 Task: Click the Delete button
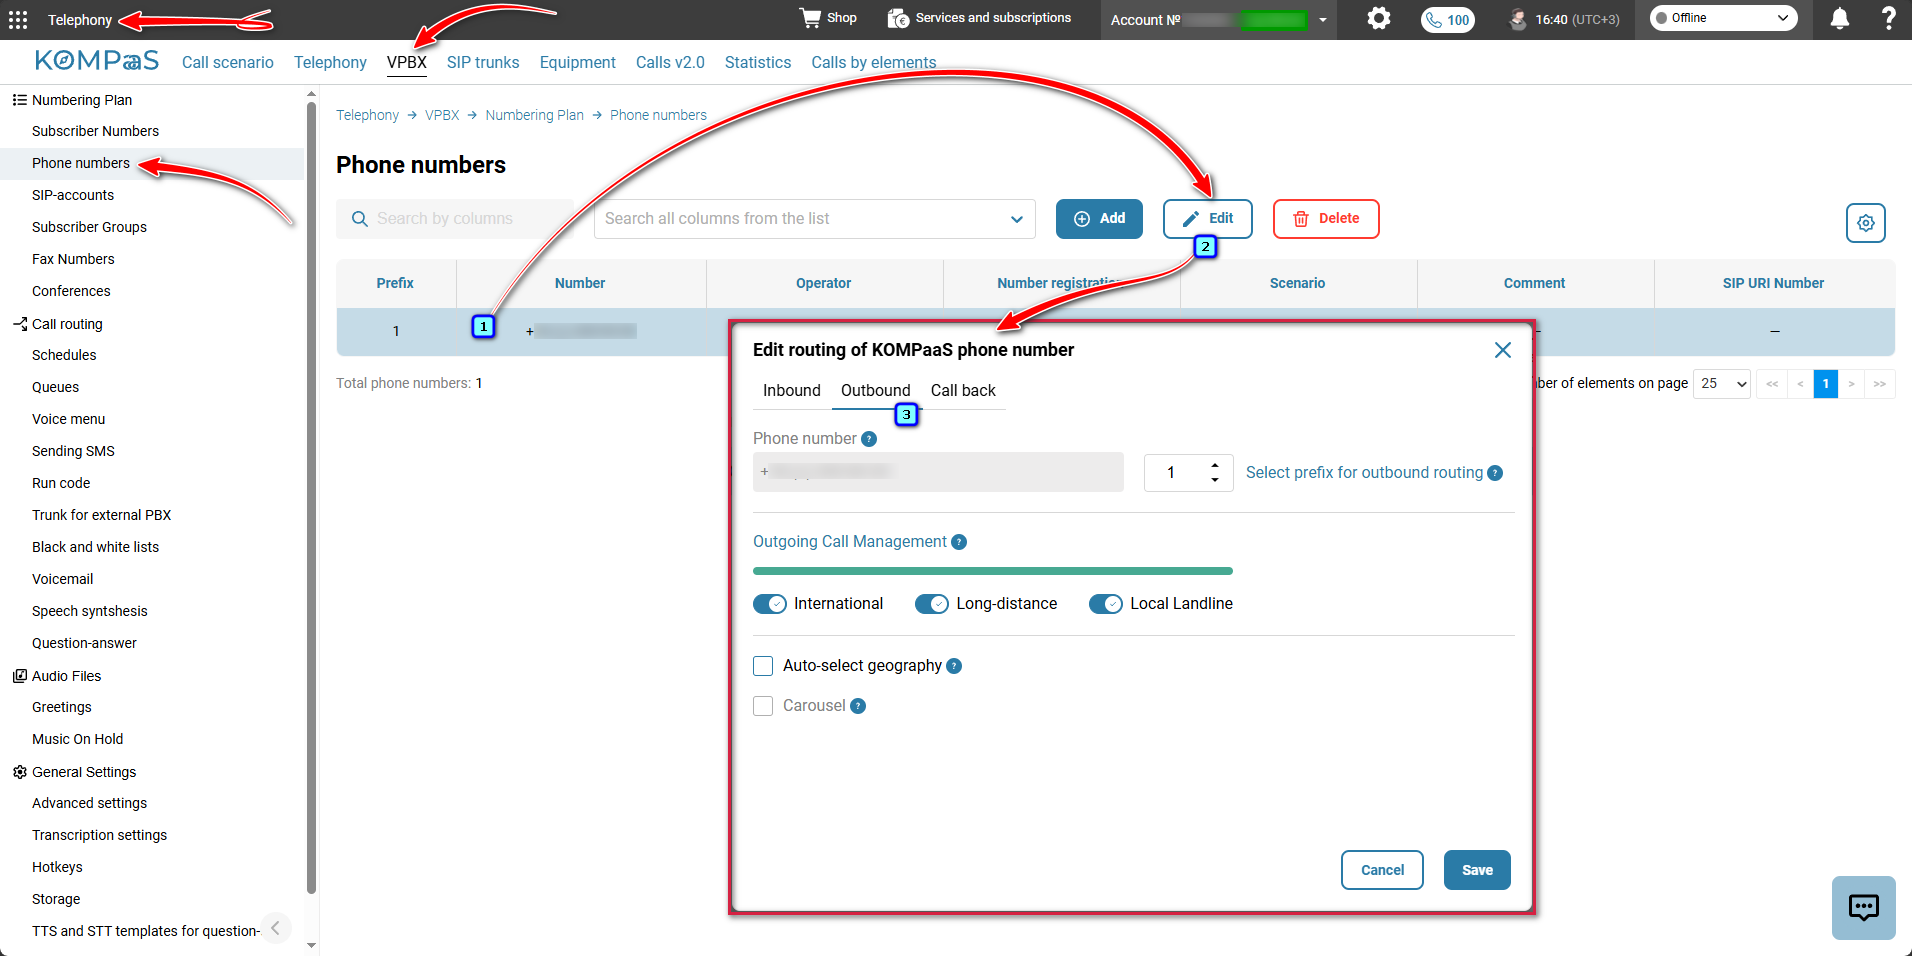coord(1326,219)
